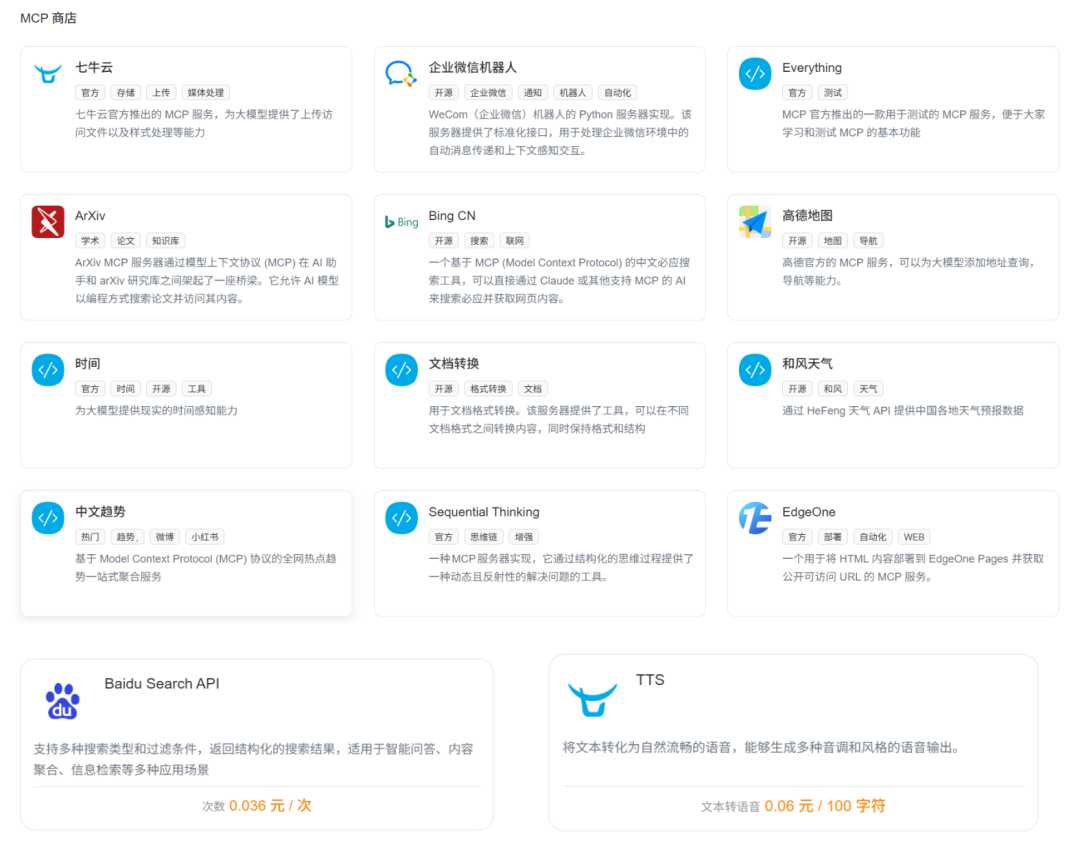The height and width of the screenshot is (849, 1080).
Task: Click the 部署 tag on EdgeOne
Action: coord(833,537)
